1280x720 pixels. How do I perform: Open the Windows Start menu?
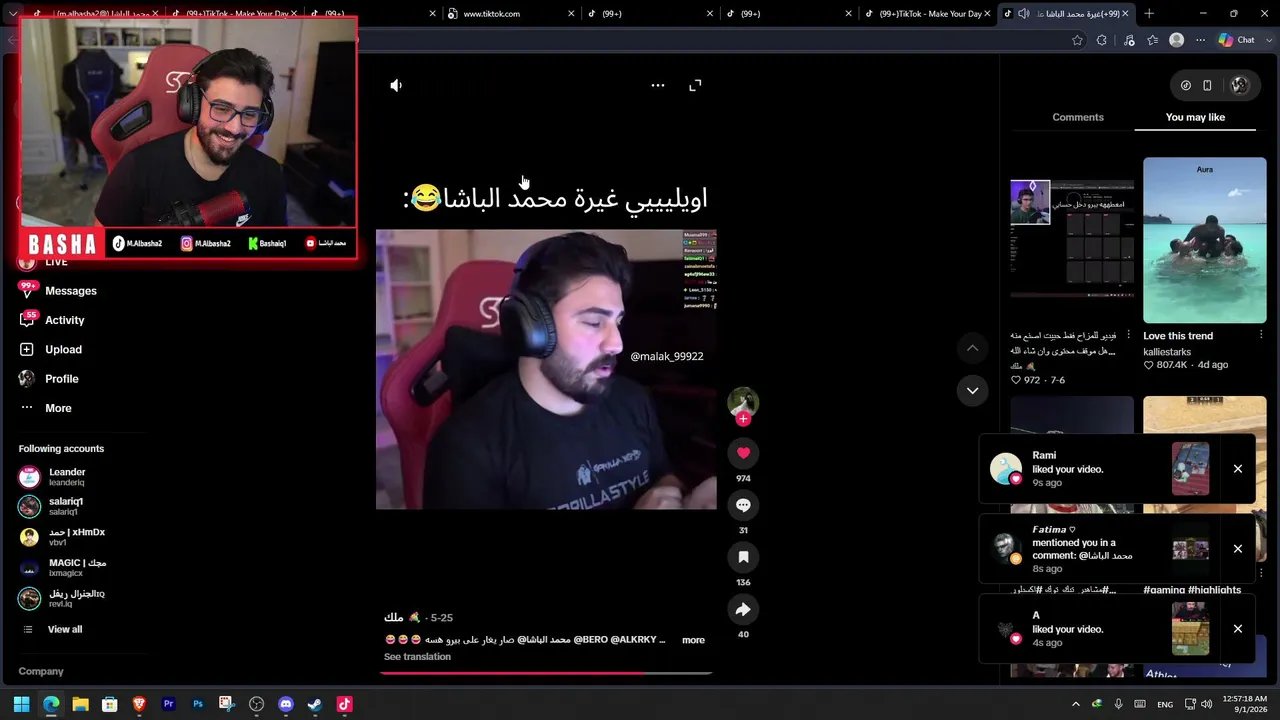click(22, 704)
